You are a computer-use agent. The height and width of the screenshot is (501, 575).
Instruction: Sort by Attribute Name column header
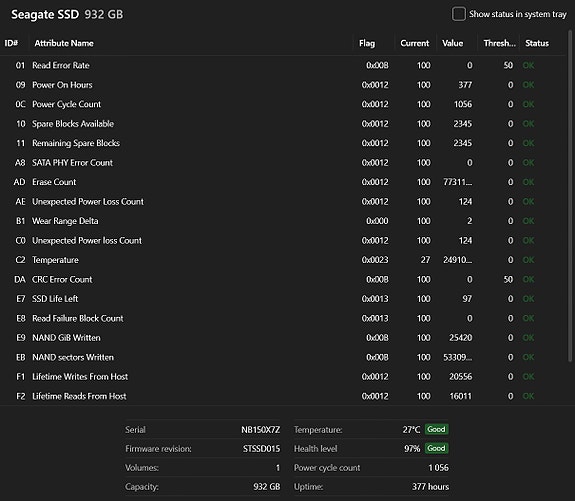tap(64, 43)
